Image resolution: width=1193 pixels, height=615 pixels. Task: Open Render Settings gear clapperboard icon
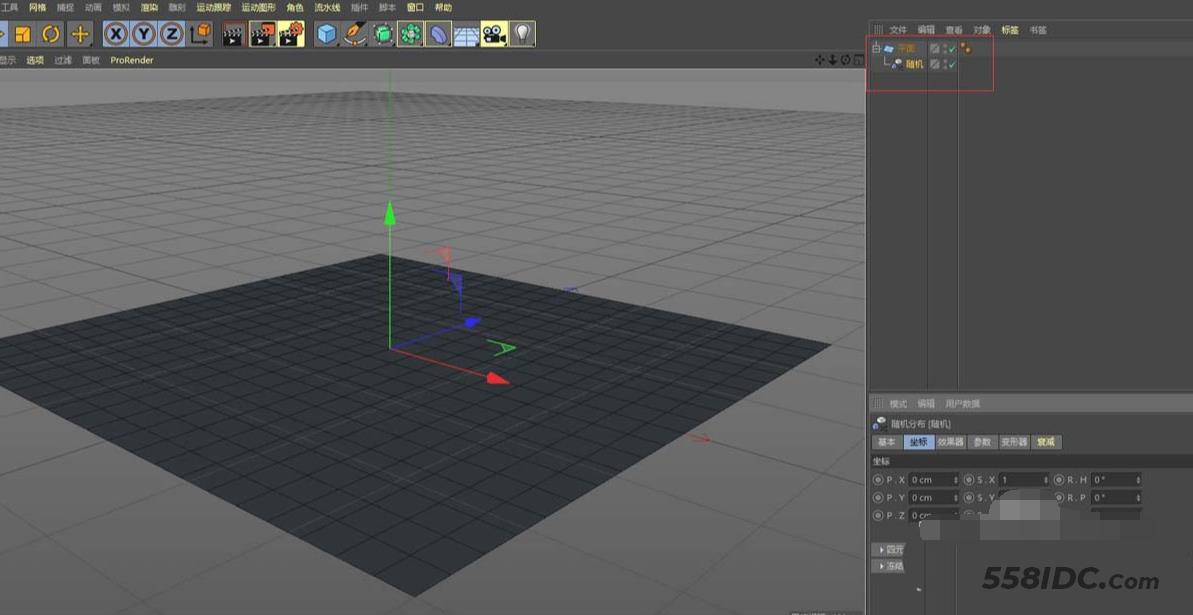pyautogui.click(x=291, y=33)
